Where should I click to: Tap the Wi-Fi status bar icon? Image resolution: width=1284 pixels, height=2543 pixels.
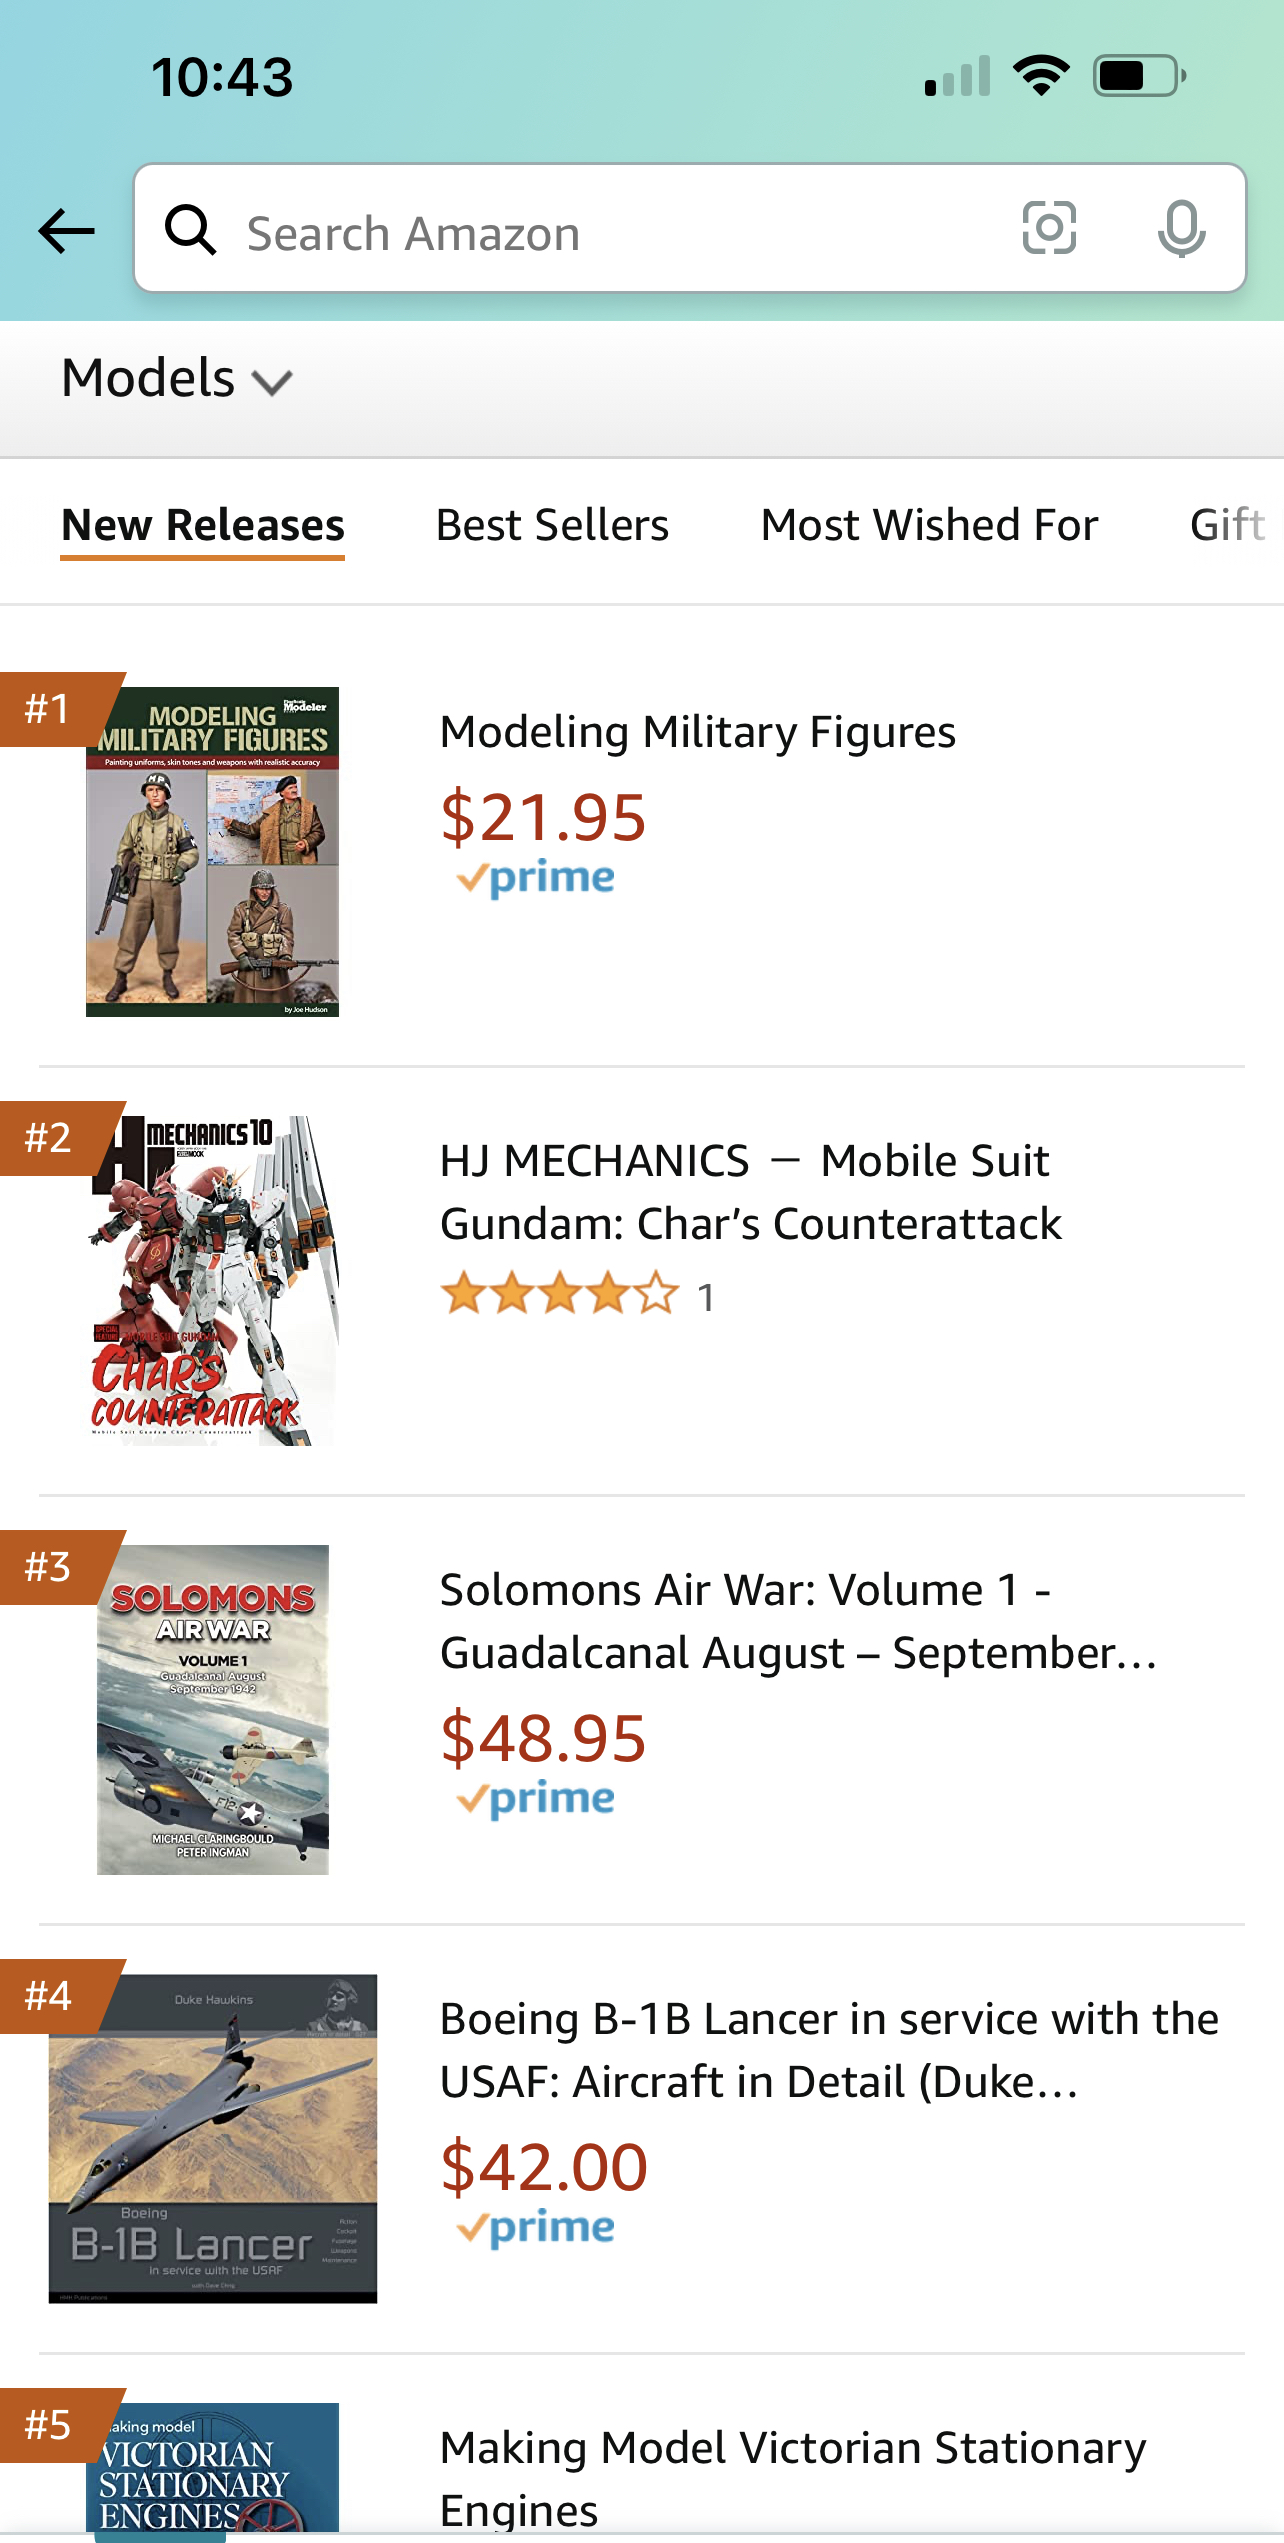point(1041,75)
